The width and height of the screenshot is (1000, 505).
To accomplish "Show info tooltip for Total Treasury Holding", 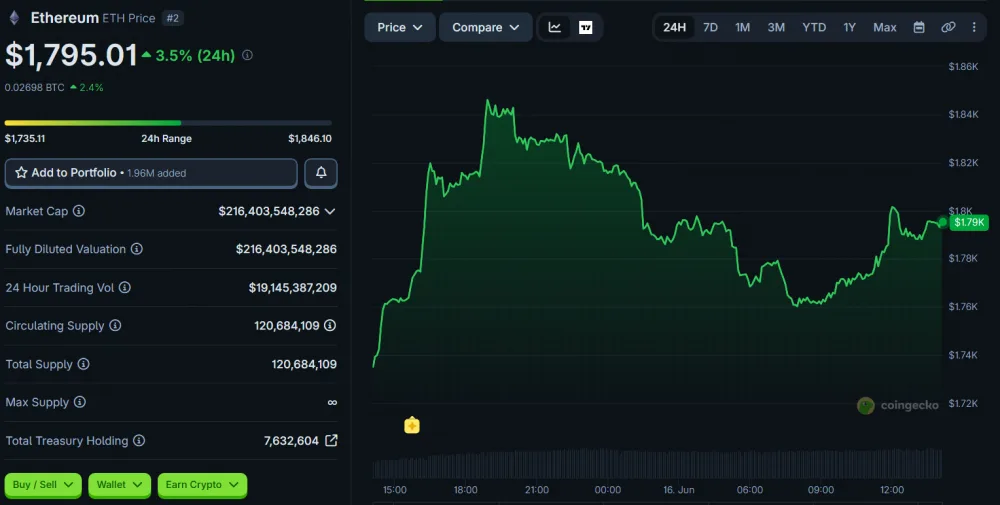I will pos(138,441).
